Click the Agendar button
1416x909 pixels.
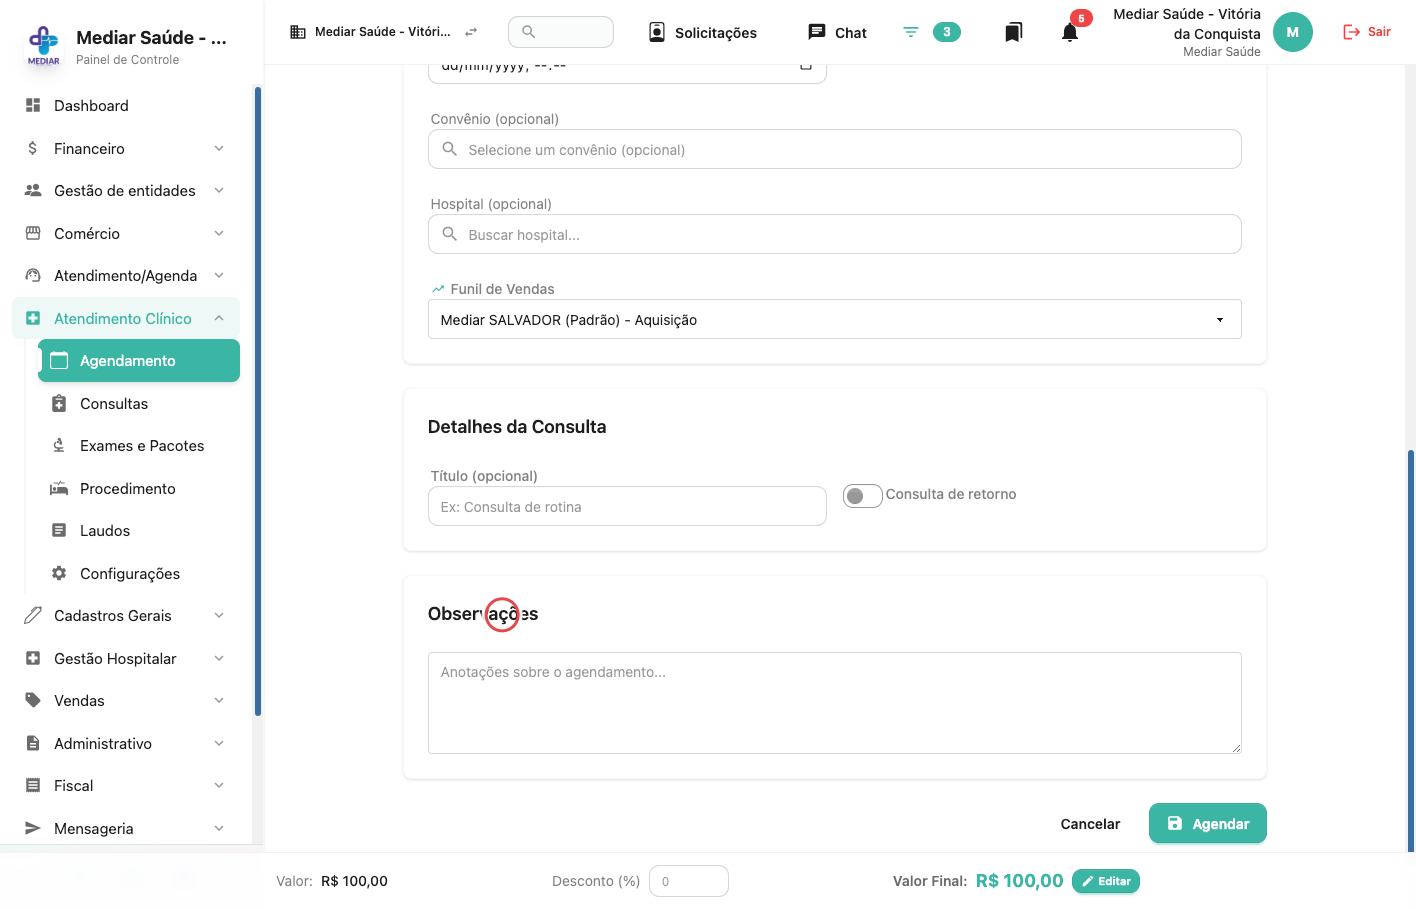pyautogui.click(x=1207, y=823)
